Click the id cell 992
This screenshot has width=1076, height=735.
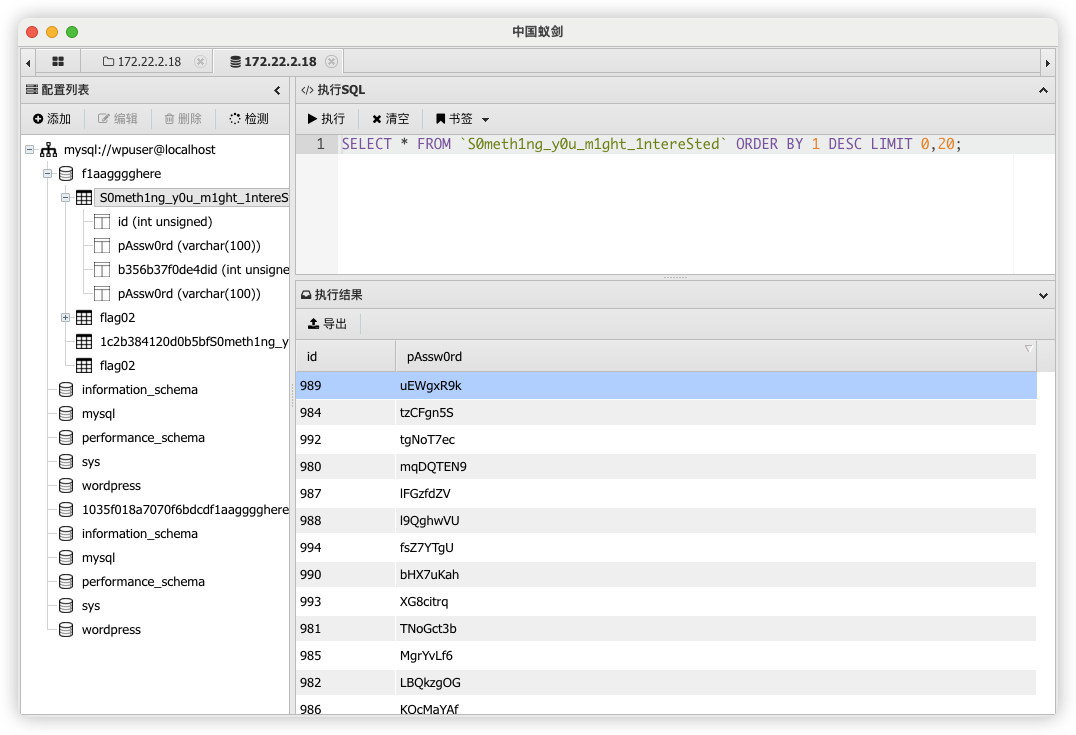pyautogui.click(x=346, y=440)
